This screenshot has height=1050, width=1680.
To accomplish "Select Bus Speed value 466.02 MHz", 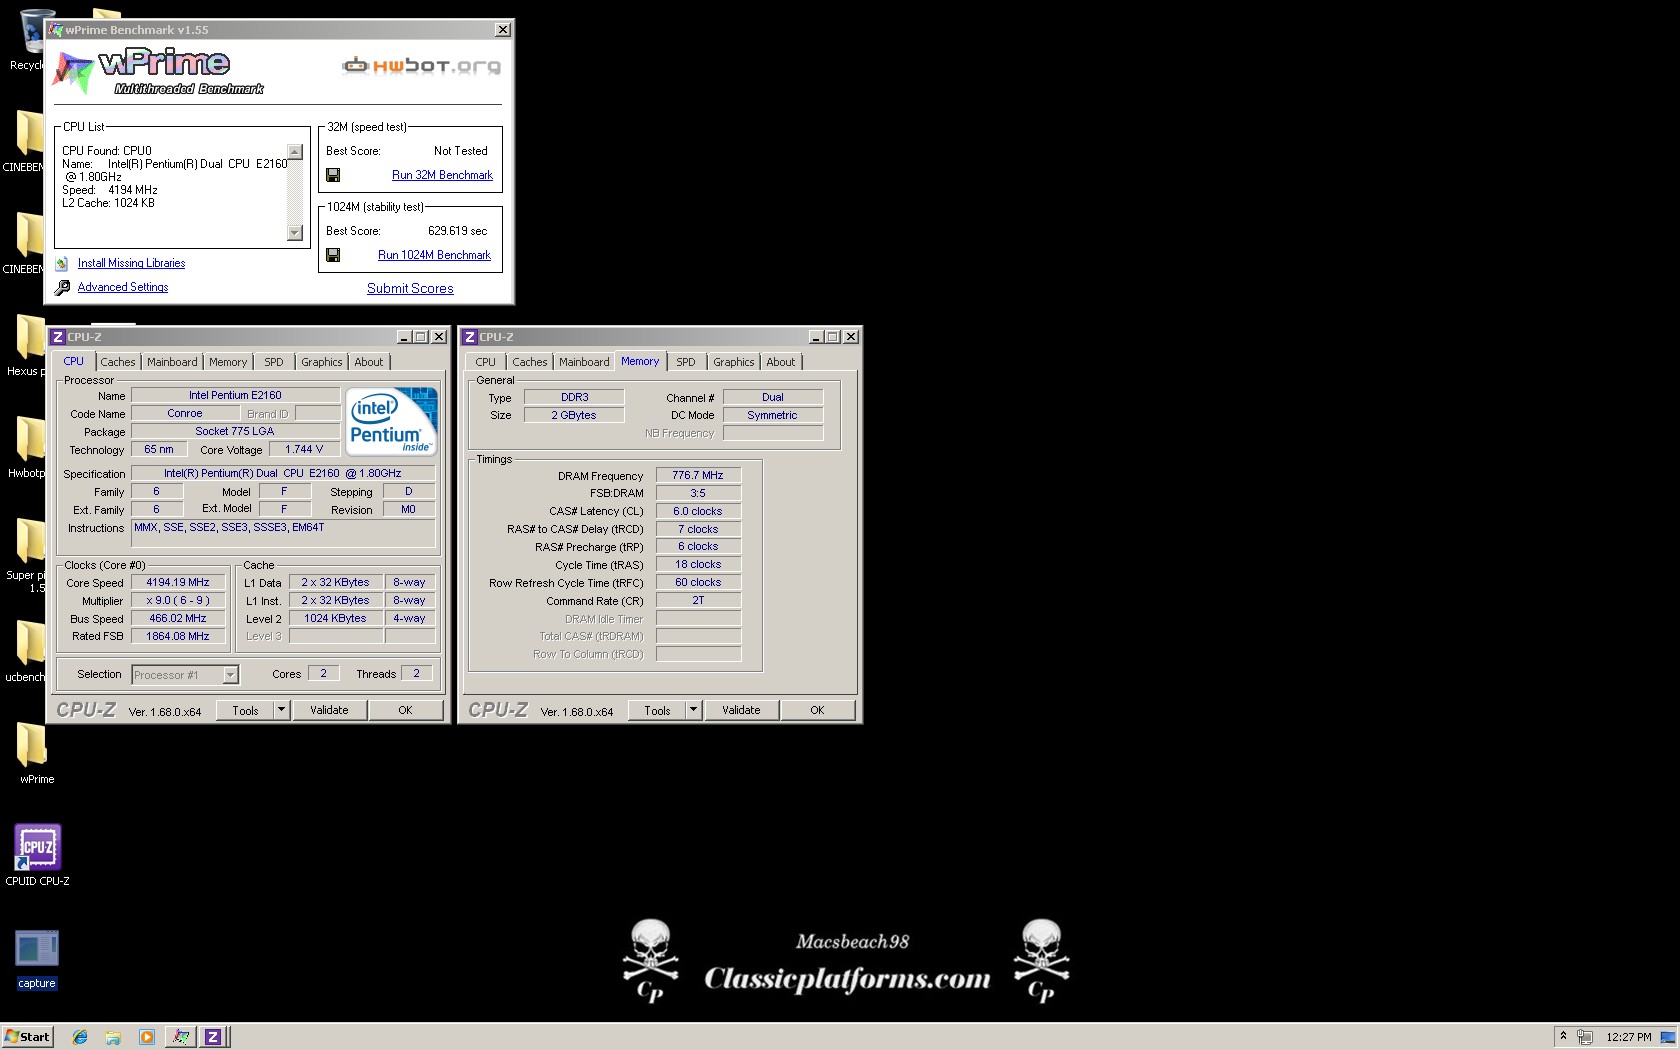I will (x=178, y=618).
